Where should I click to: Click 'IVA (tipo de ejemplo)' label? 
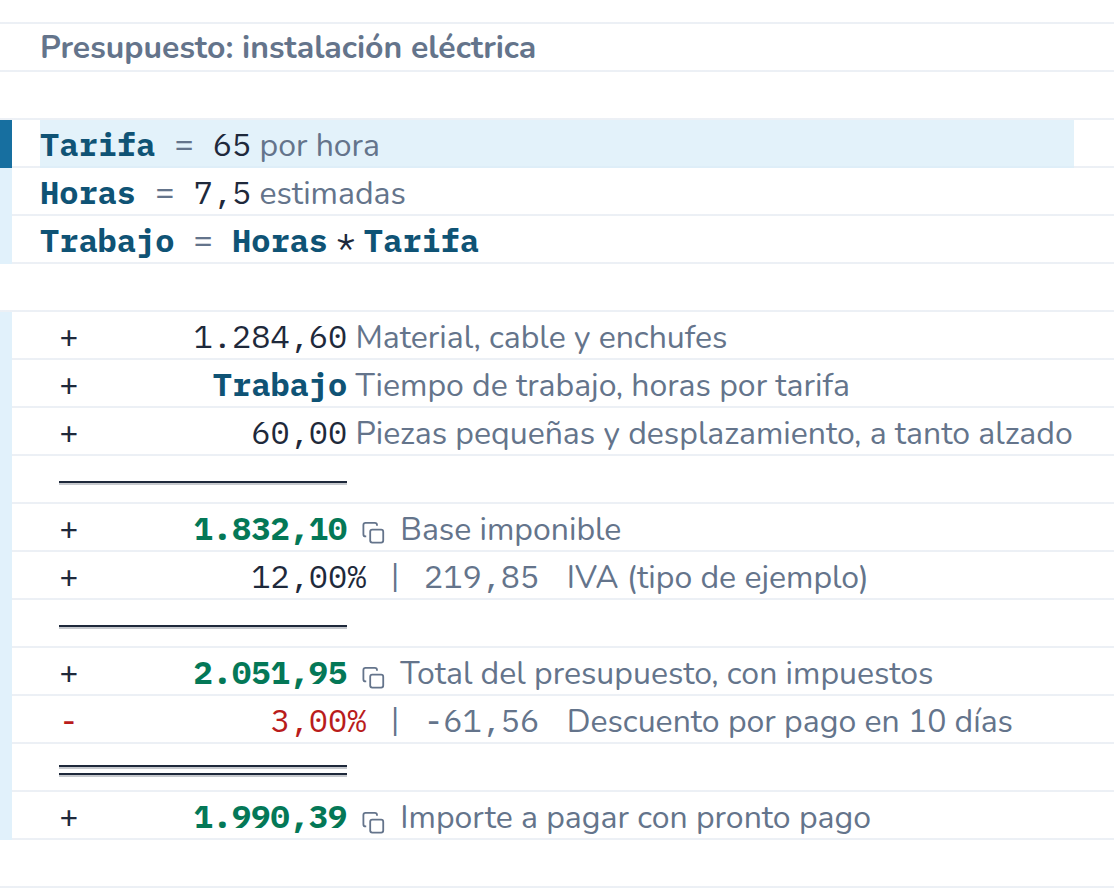point(717,578)
